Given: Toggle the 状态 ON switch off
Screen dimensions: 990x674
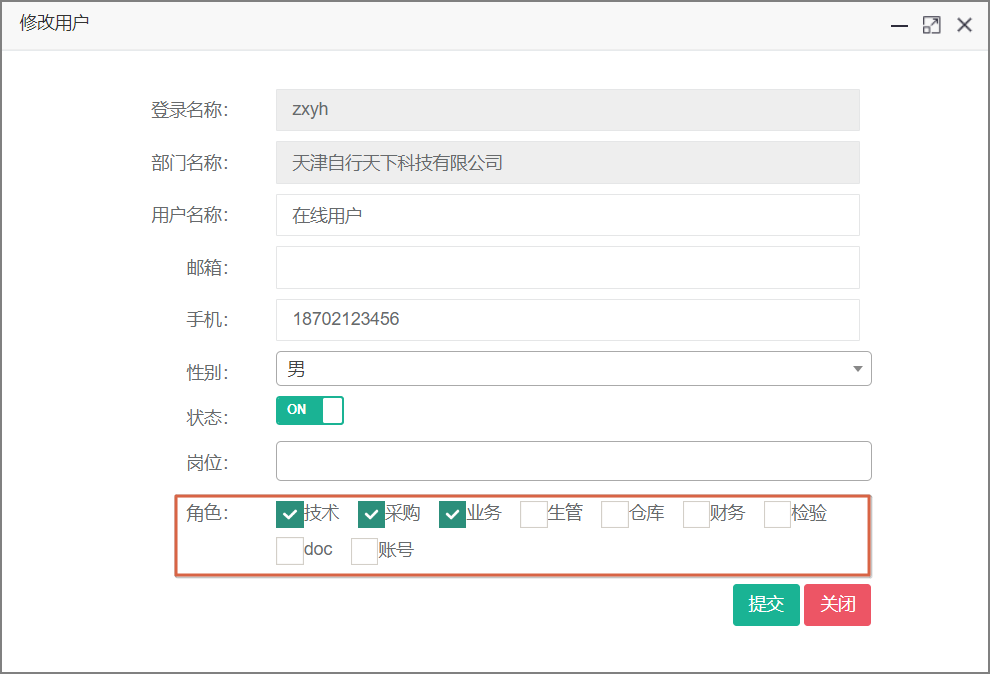Looking at the screenshot, I should click(x=310, y=410).
